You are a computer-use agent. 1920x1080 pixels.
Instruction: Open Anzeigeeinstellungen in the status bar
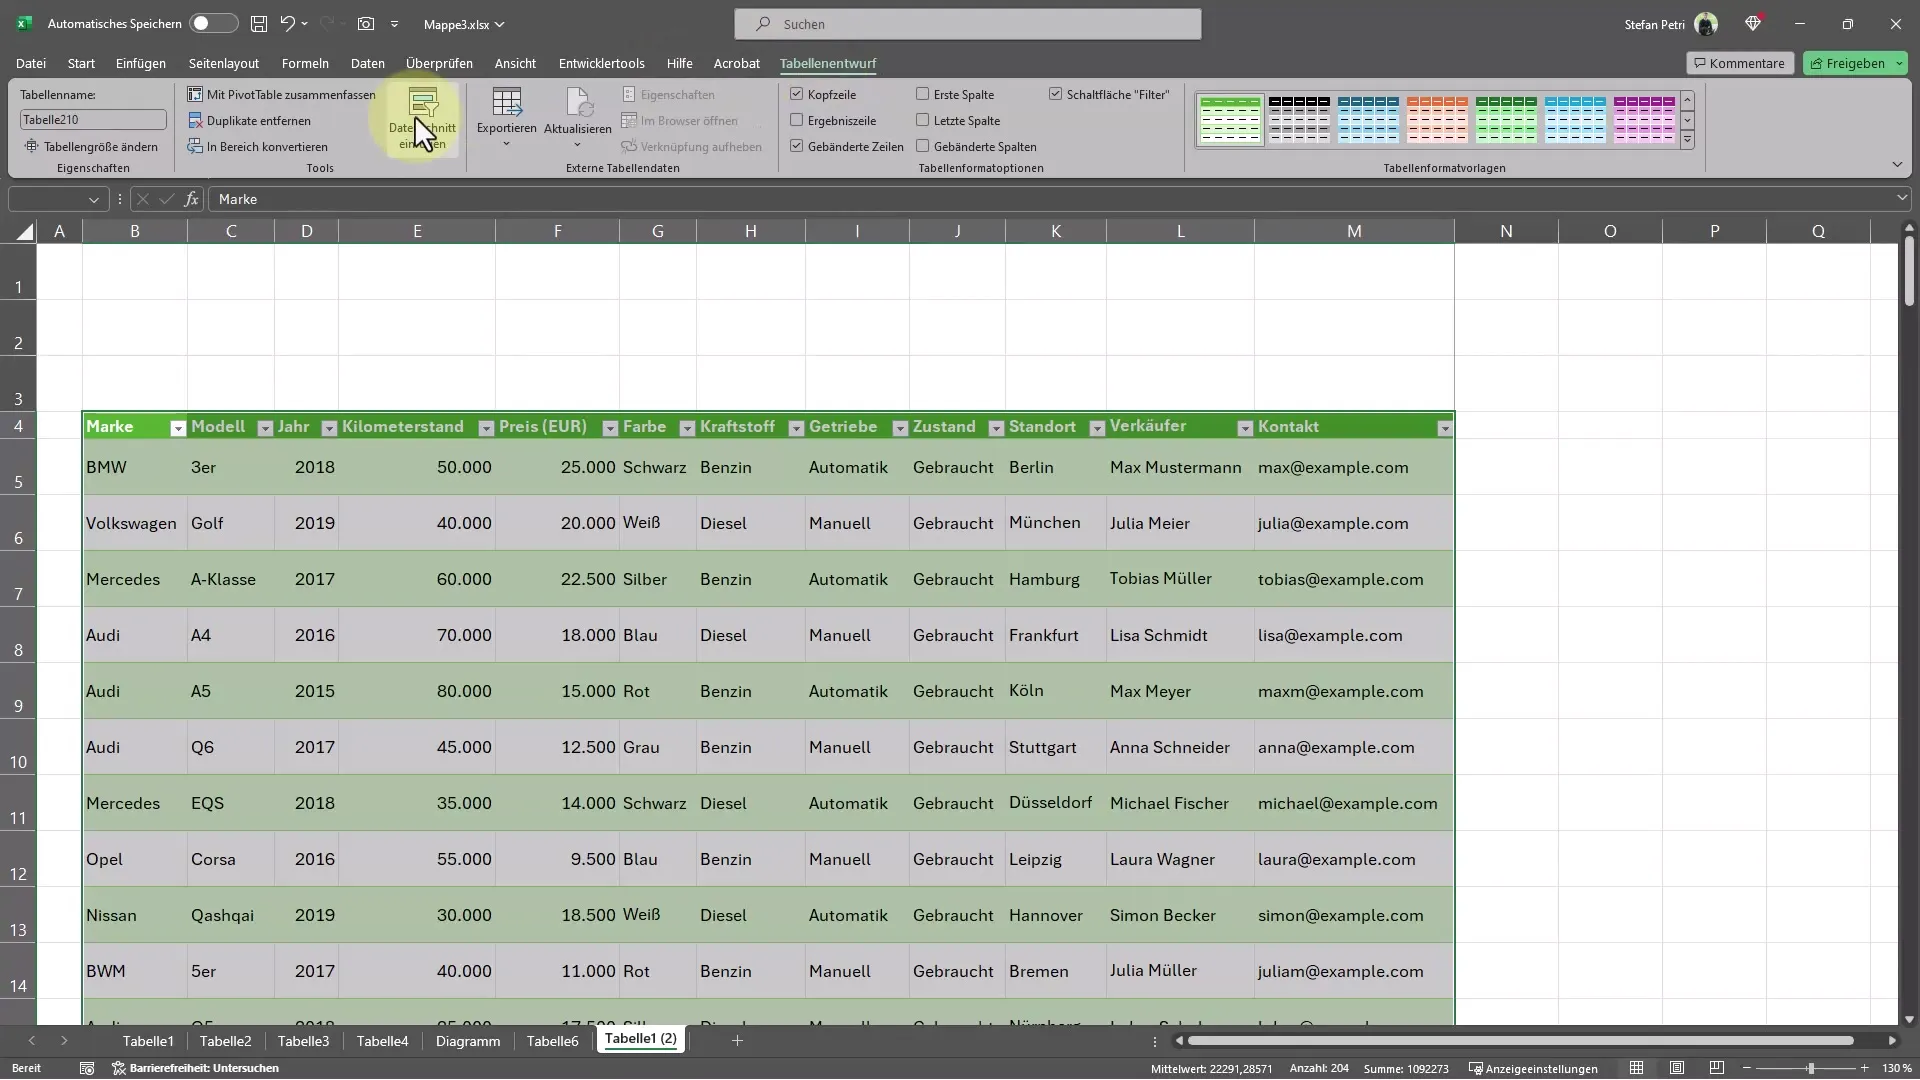(1533, 1068)
